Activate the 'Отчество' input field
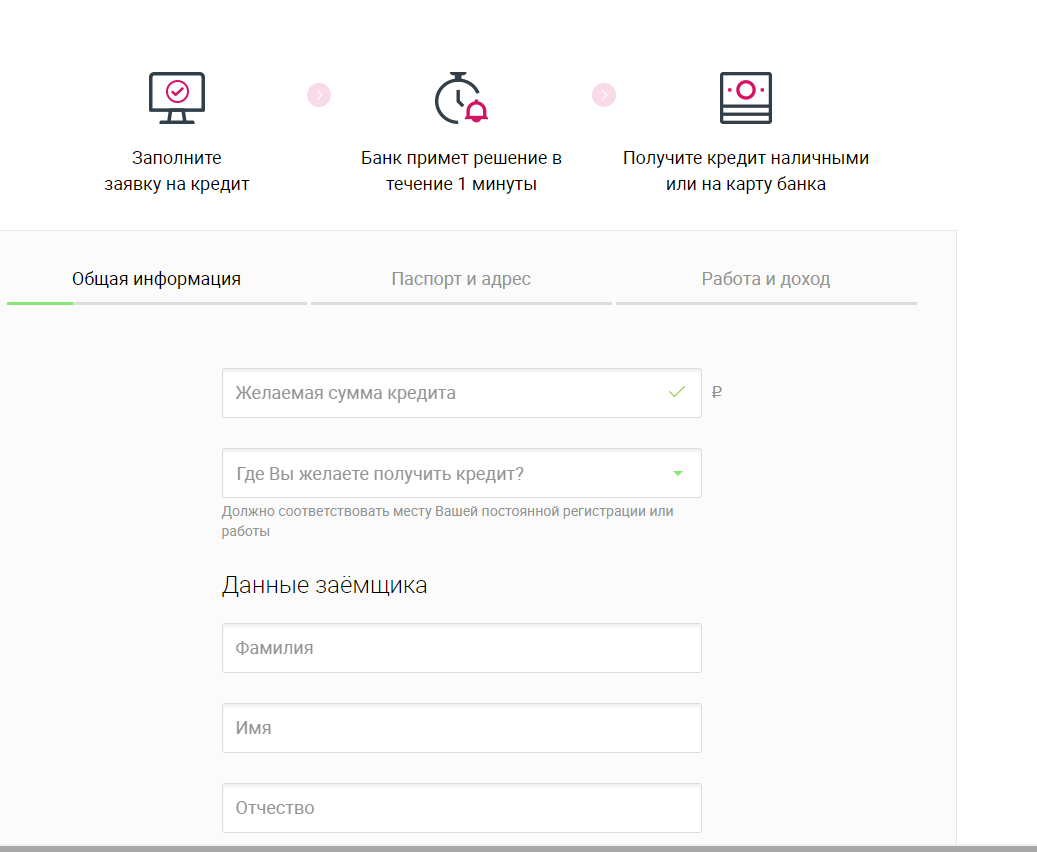1037x852 pixels. pos(461,808)
